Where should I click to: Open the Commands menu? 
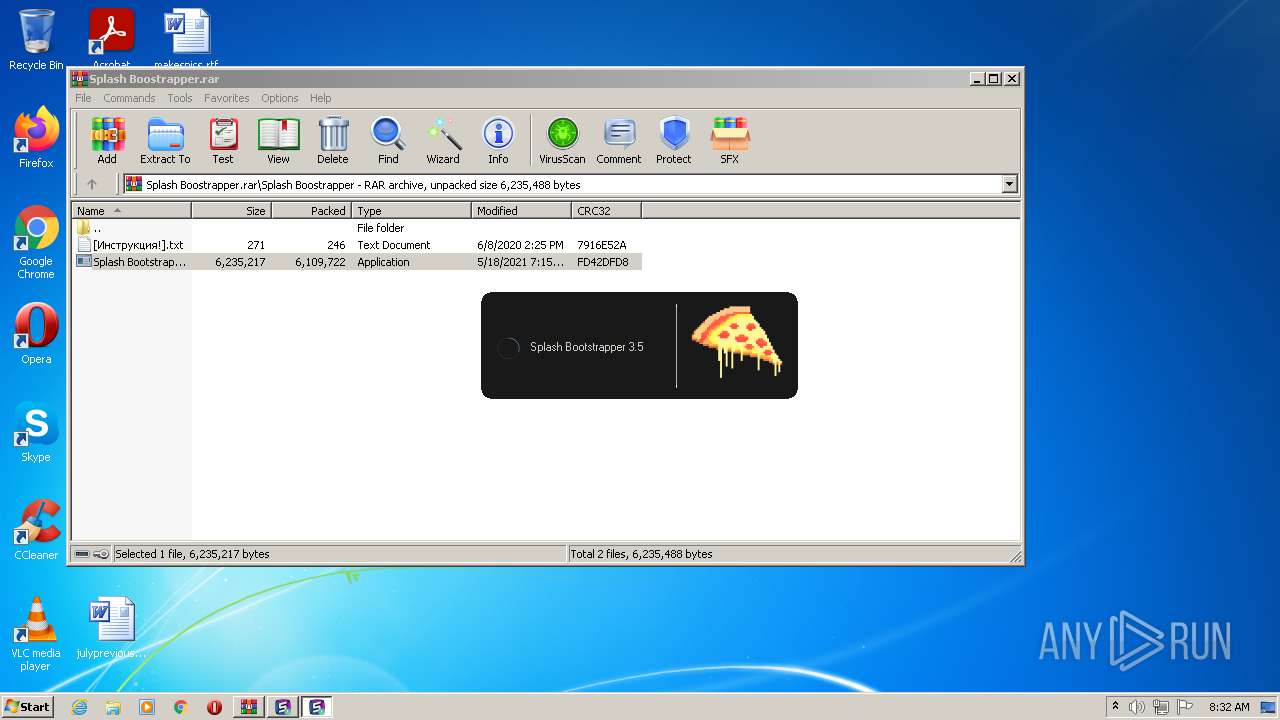(129, 98)
